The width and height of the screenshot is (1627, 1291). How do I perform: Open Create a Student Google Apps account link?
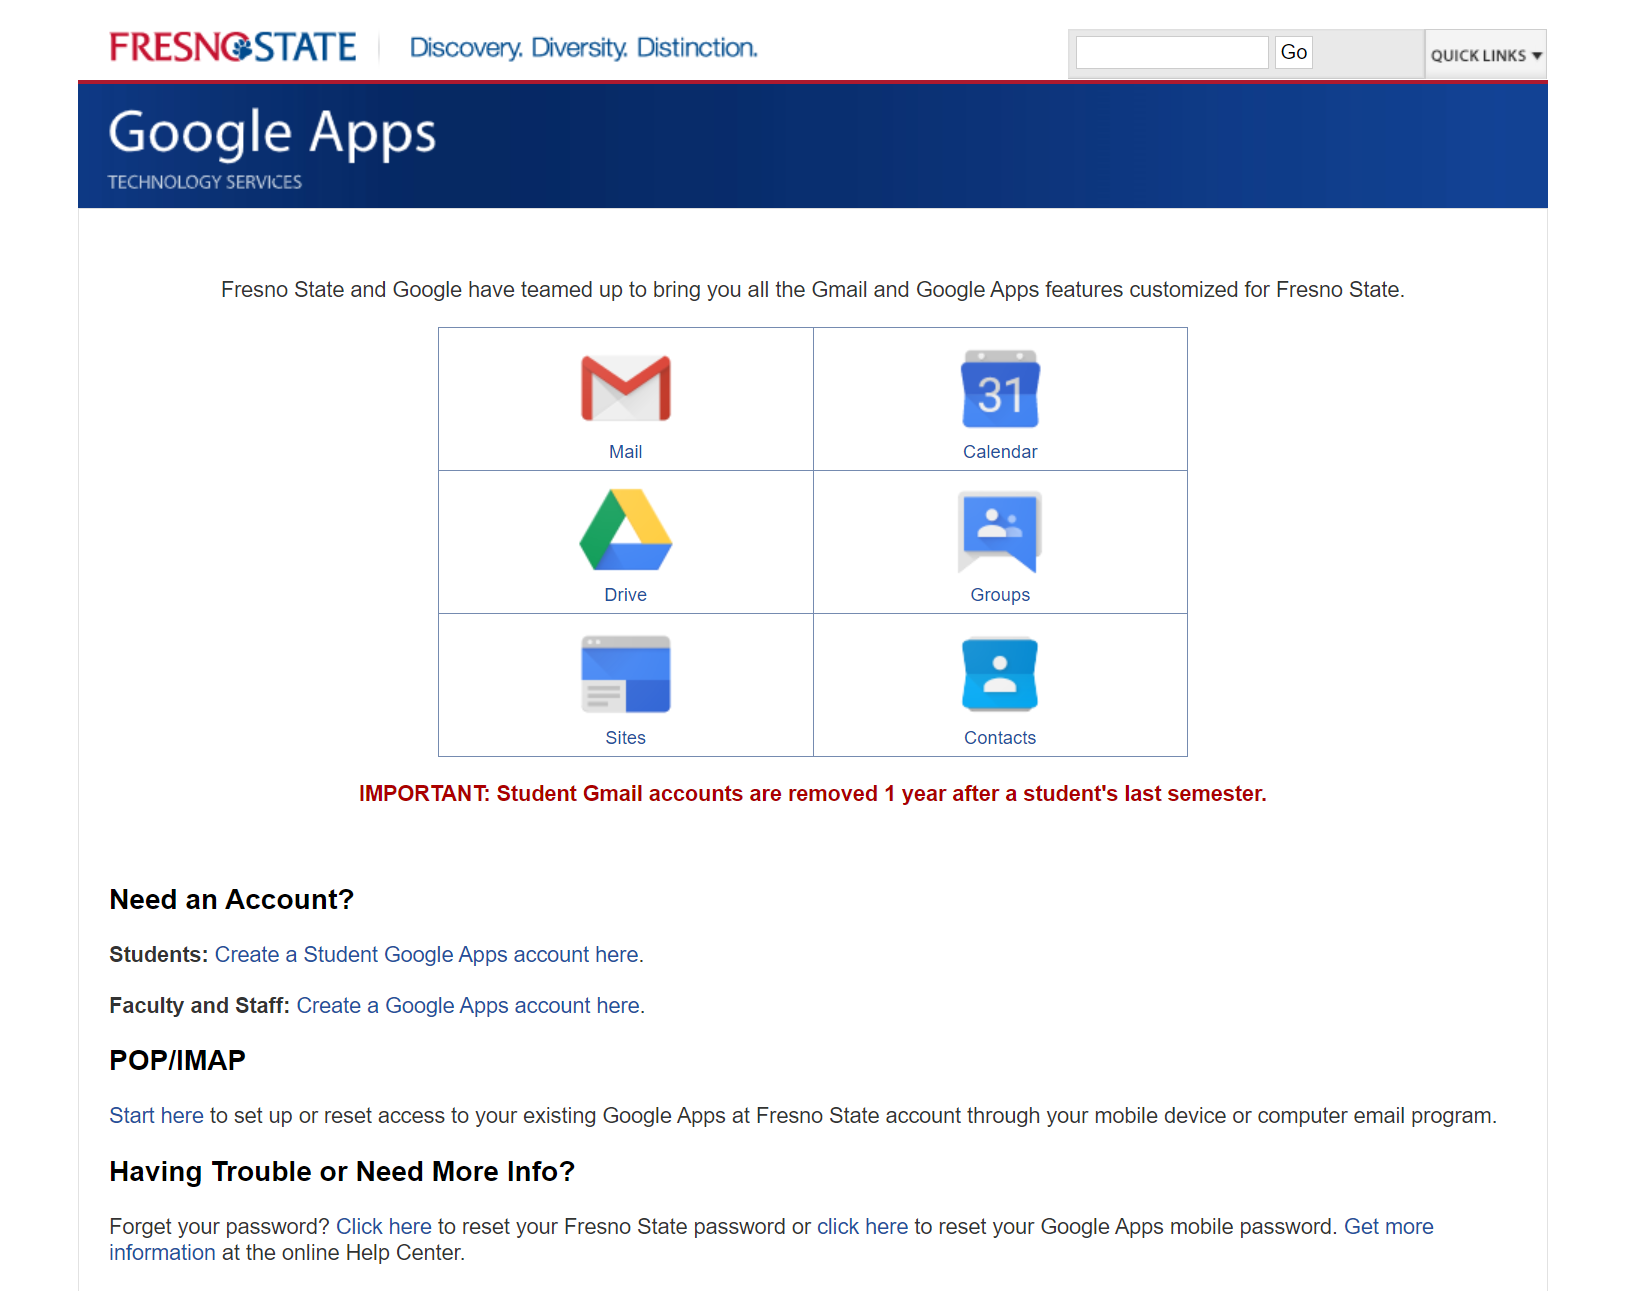click(x=429, y=955)
